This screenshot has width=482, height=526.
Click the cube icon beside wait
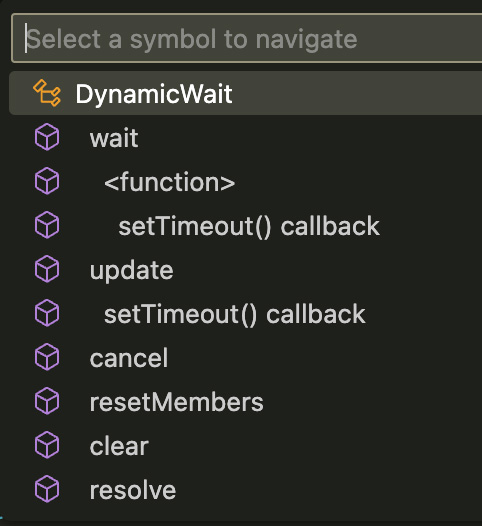[47, 137]
